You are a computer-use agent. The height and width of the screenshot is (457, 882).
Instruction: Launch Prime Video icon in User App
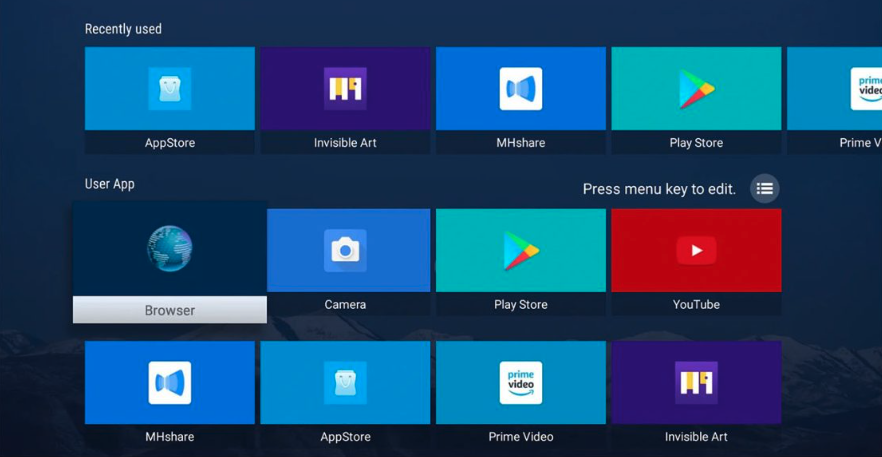point(521,383)
